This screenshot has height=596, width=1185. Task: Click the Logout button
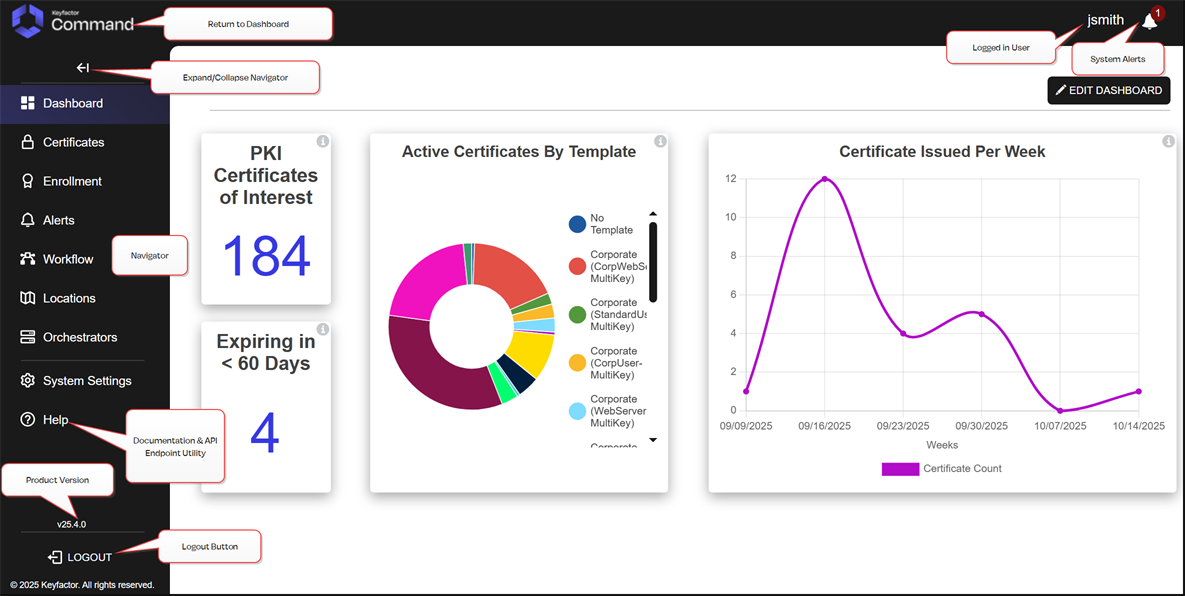[80, 557]
